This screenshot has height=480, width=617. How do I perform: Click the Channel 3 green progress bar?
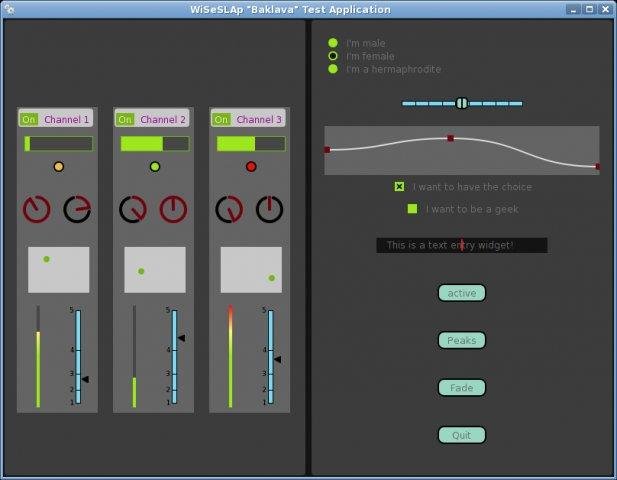coord(251,144)
